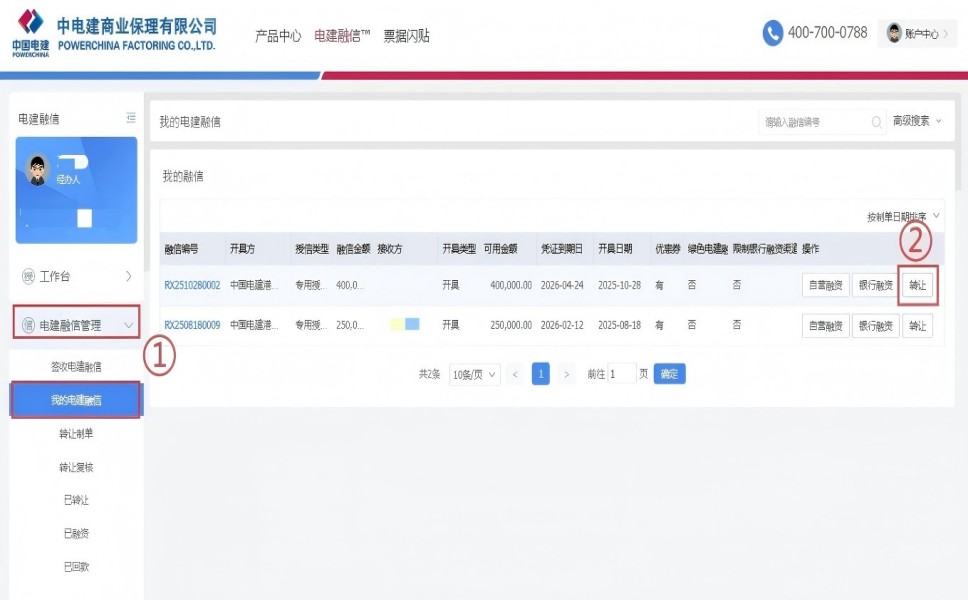Open 产品中心 in top navigation
Screen dimensions: 968x600
pos(278,36)
